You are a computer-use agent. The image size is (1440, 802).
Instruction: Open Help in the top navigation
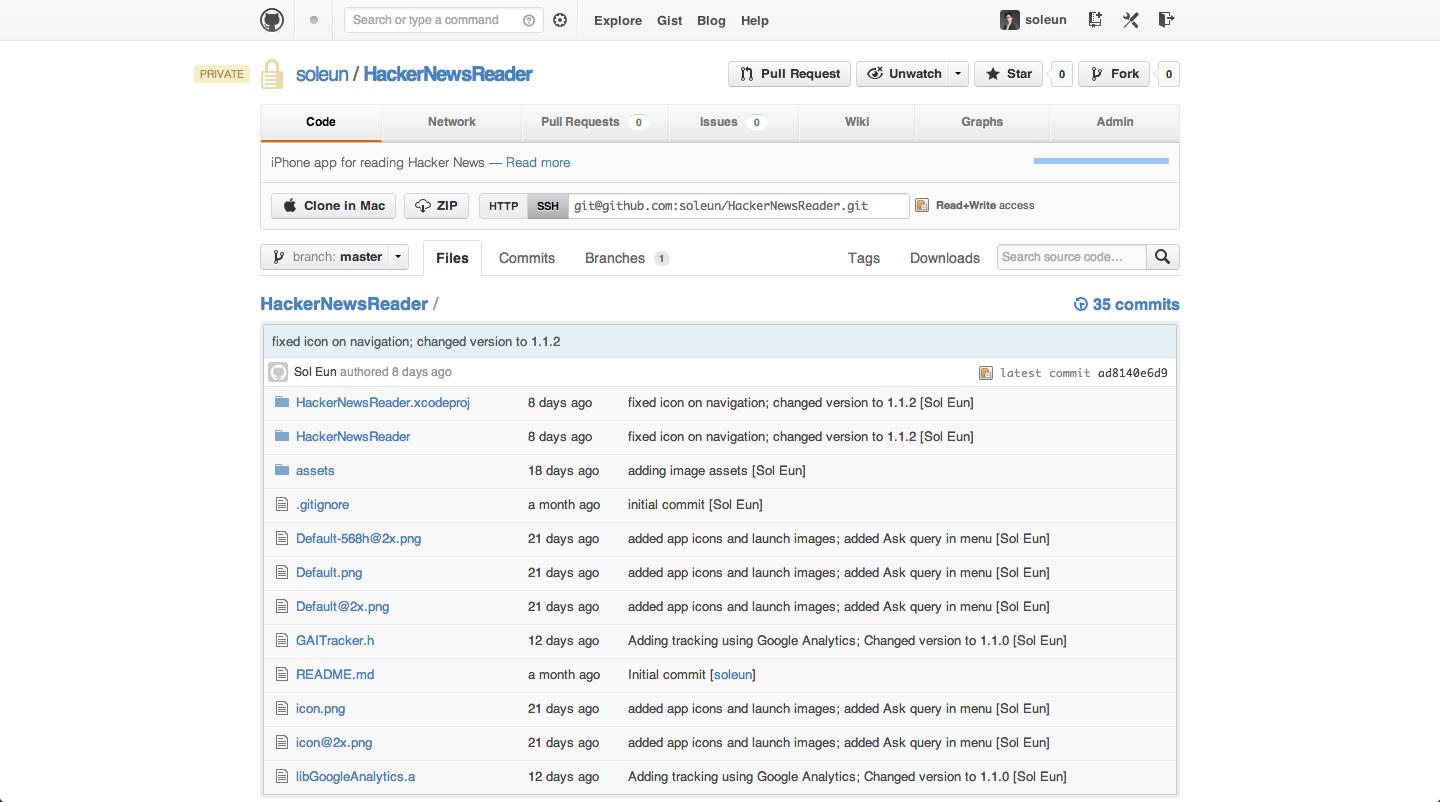pos(755,20)
